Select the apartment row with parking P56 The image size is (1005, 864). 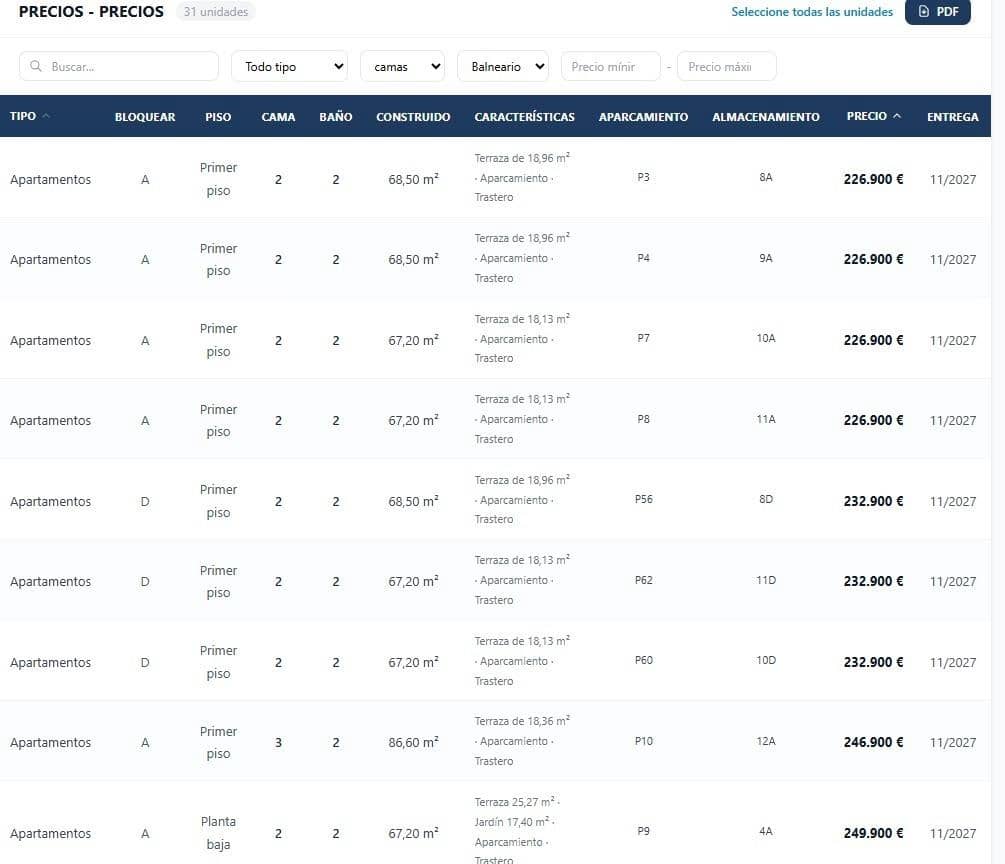[x=495, y=500]
